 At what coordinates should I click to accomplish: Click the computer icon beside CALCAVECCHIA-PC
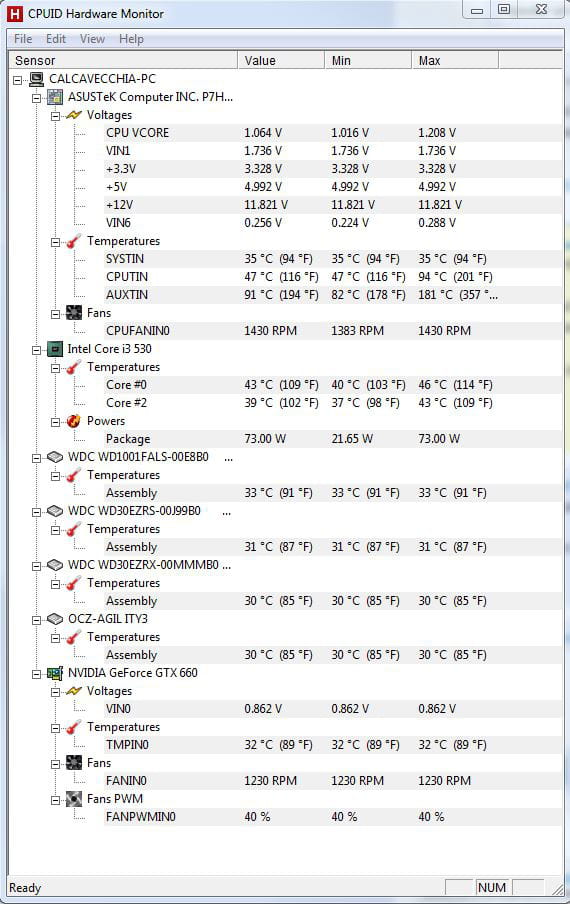[36, 79]
